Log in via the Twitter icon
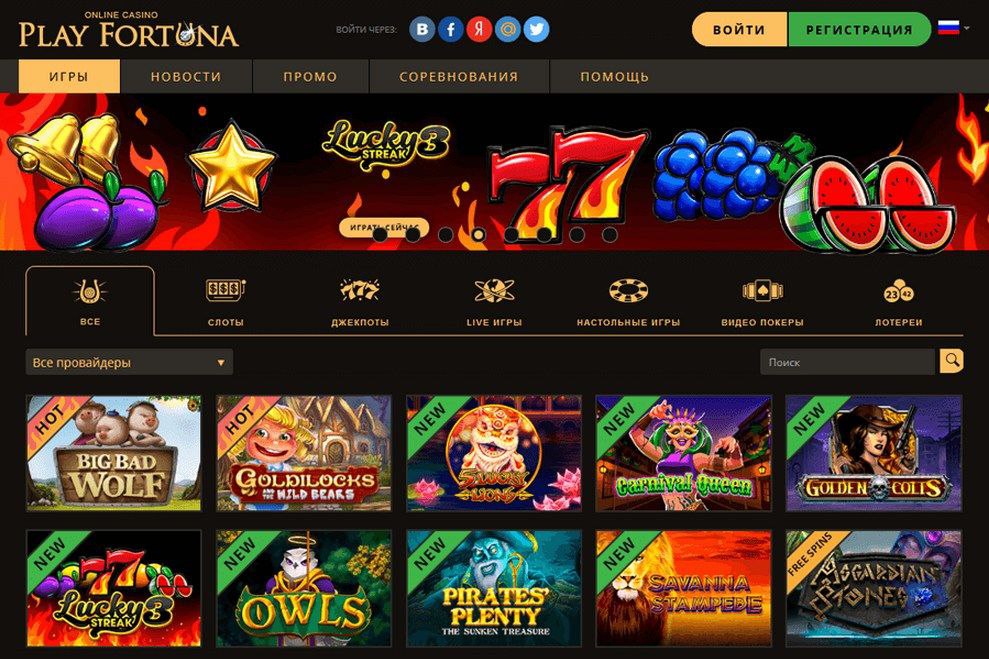Viewport: 989px width, 659px height. pyautogui.click(x=536, y=30)
